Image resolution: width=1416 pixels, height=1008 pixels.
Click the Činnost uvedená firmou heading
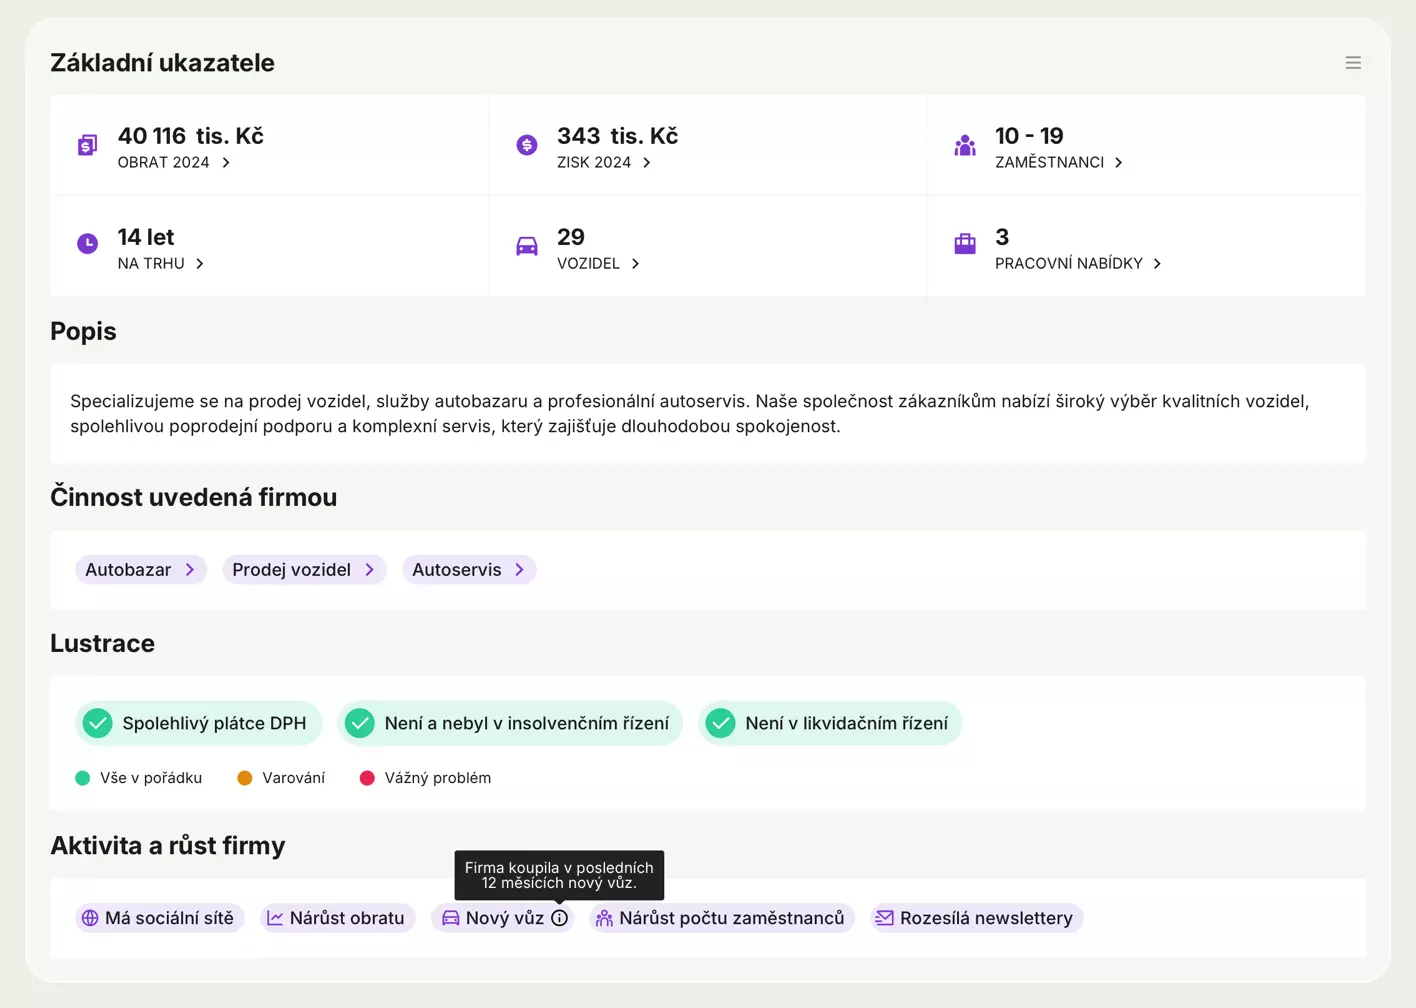click(194, 497)
